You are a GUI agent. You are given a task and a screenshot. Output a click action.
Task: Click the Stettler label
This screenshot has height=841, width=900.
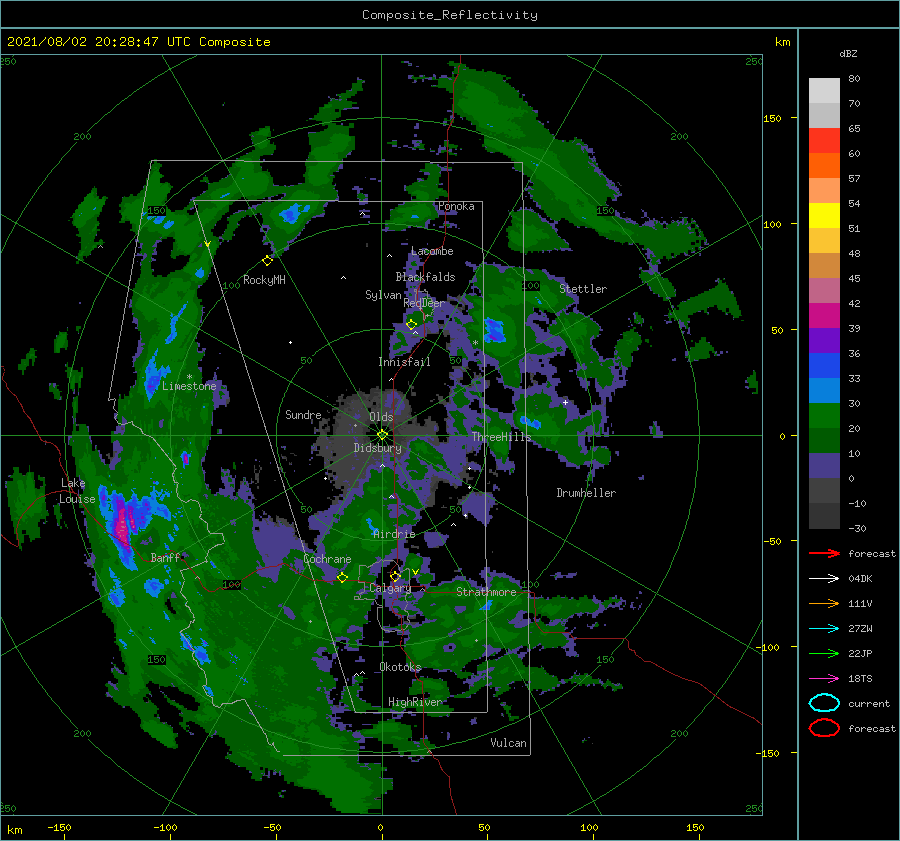pyautogui.click(x=583, y=289)
